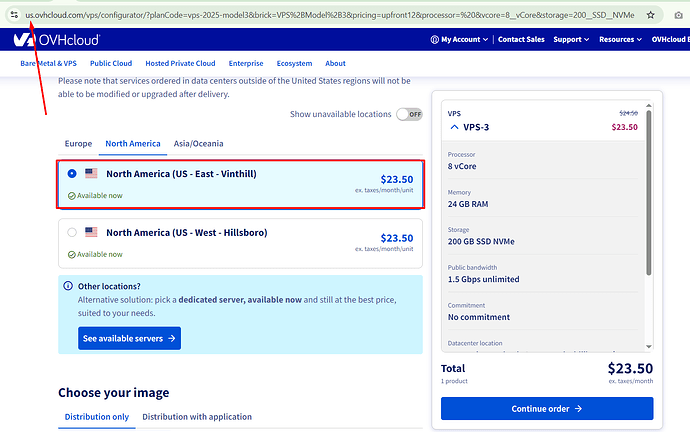Toggle Show unavailable locations switch

point(409,114)
